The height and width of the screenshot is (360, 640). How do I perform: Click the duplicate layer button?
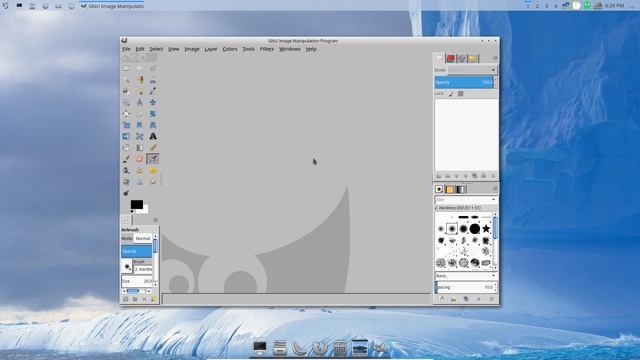tap(475, 176)
